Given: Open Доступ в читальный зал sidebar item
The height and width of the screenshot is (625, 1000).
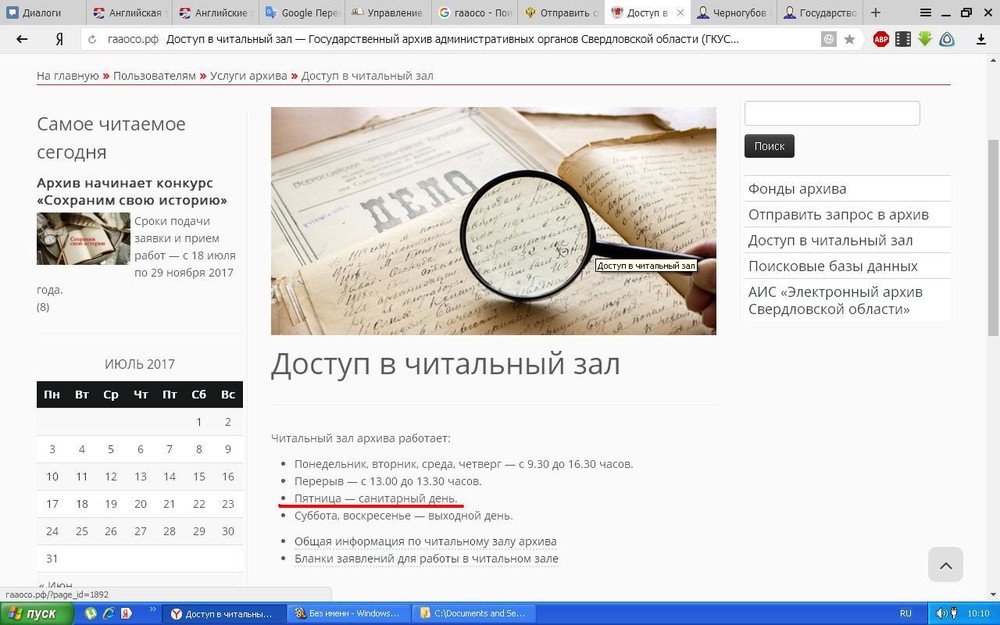Looking at the screenshot, I should 830,240.
